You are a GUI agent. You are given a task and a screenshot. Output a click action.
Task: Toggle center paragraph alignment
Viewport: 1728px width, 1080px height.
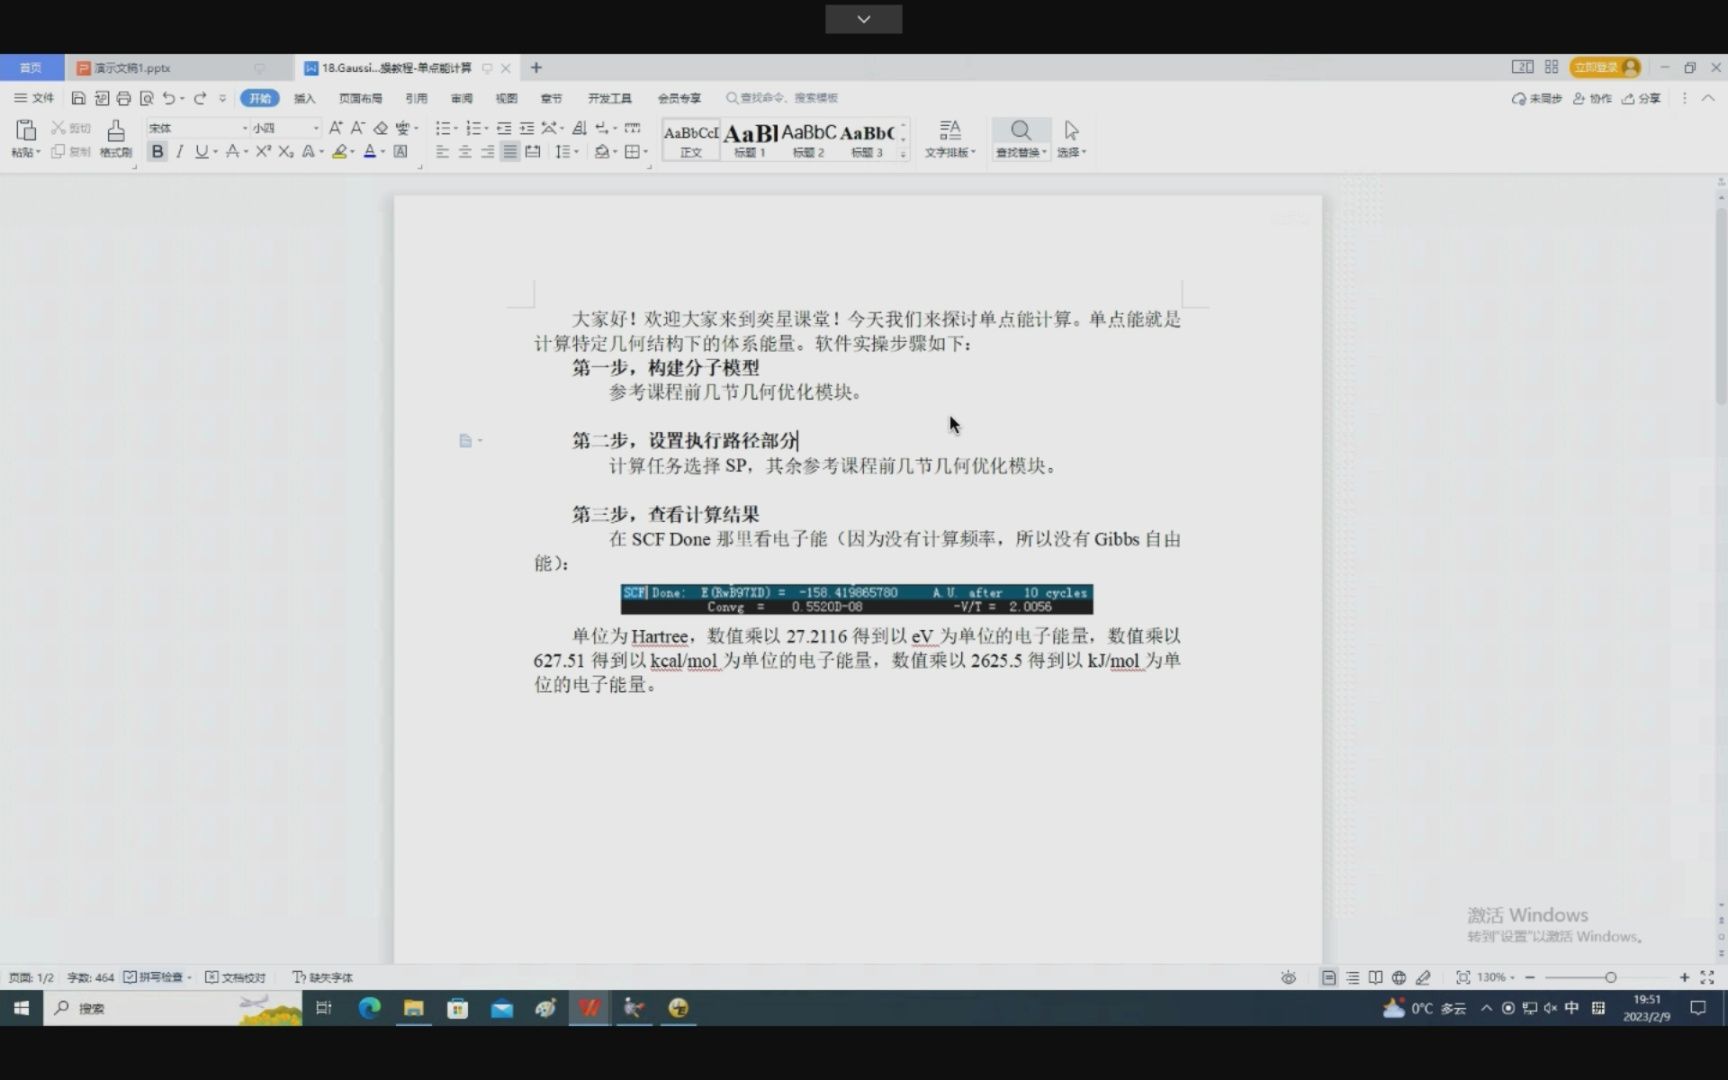click(464, 151)
